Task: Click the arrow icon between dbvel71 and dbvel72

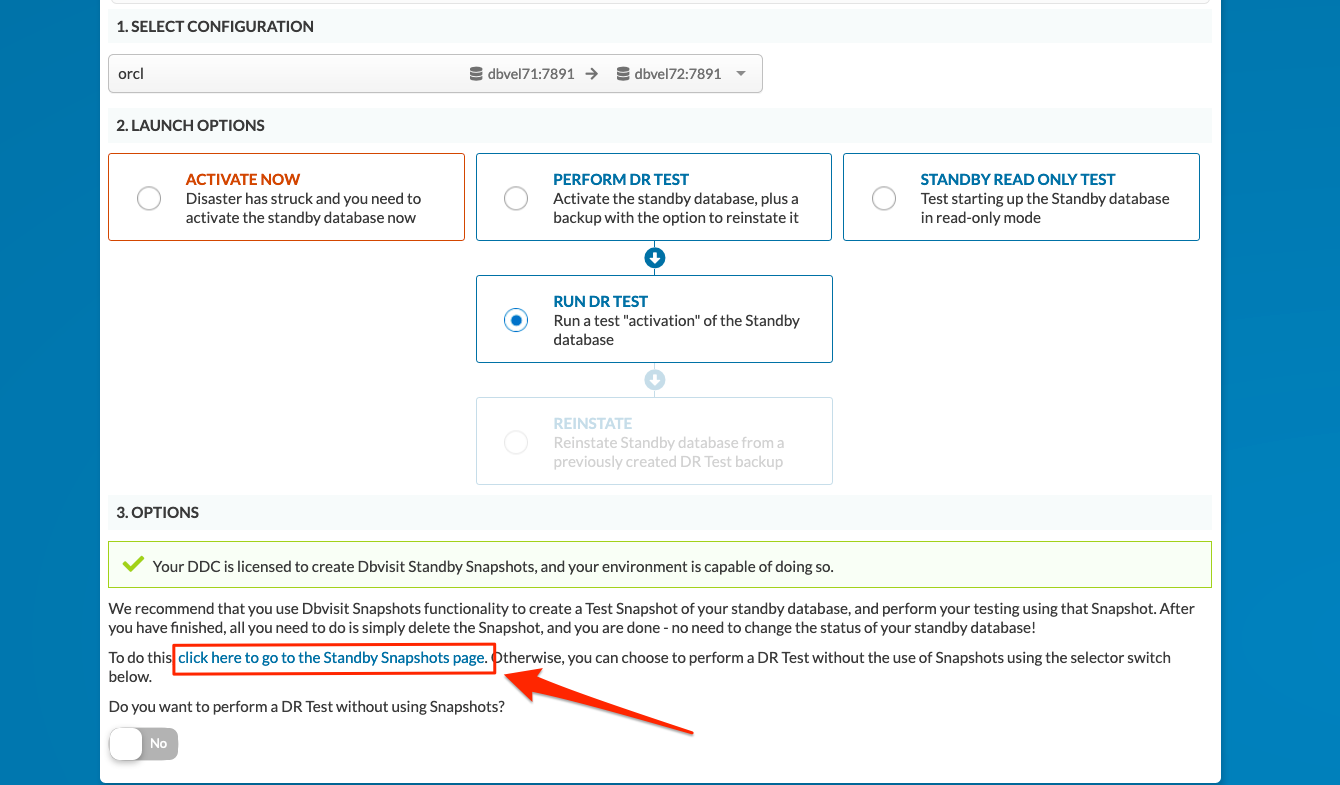Action: coord(592,74)
